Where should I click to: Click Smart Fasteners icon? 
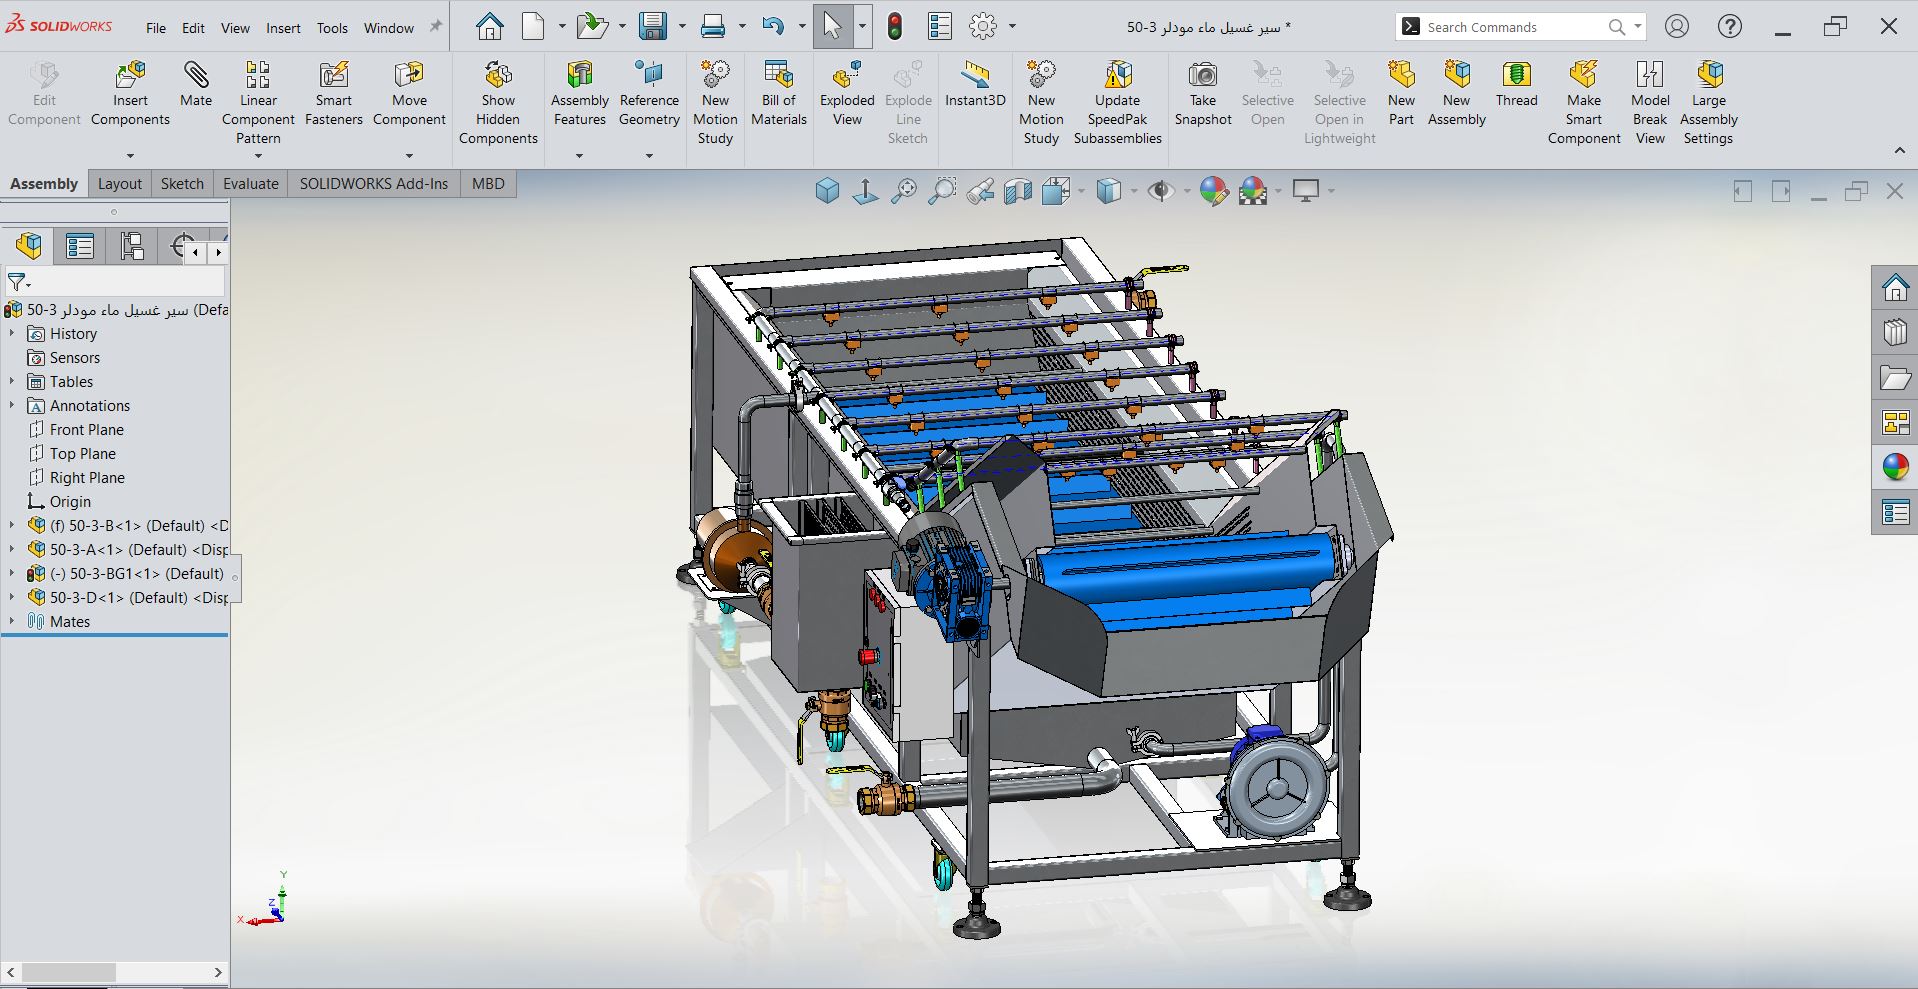pyautogui.click(x=334, y=75)
